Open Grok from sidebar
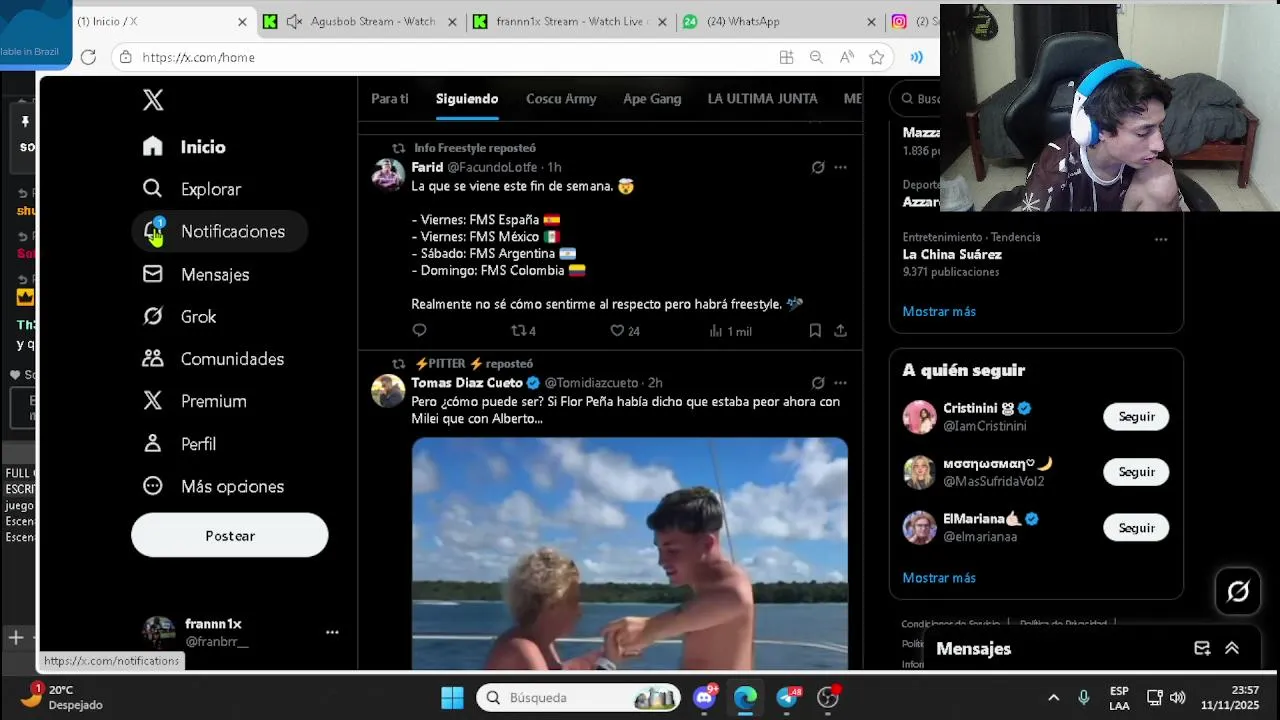 pyautogui.click(x=179, y=317)
